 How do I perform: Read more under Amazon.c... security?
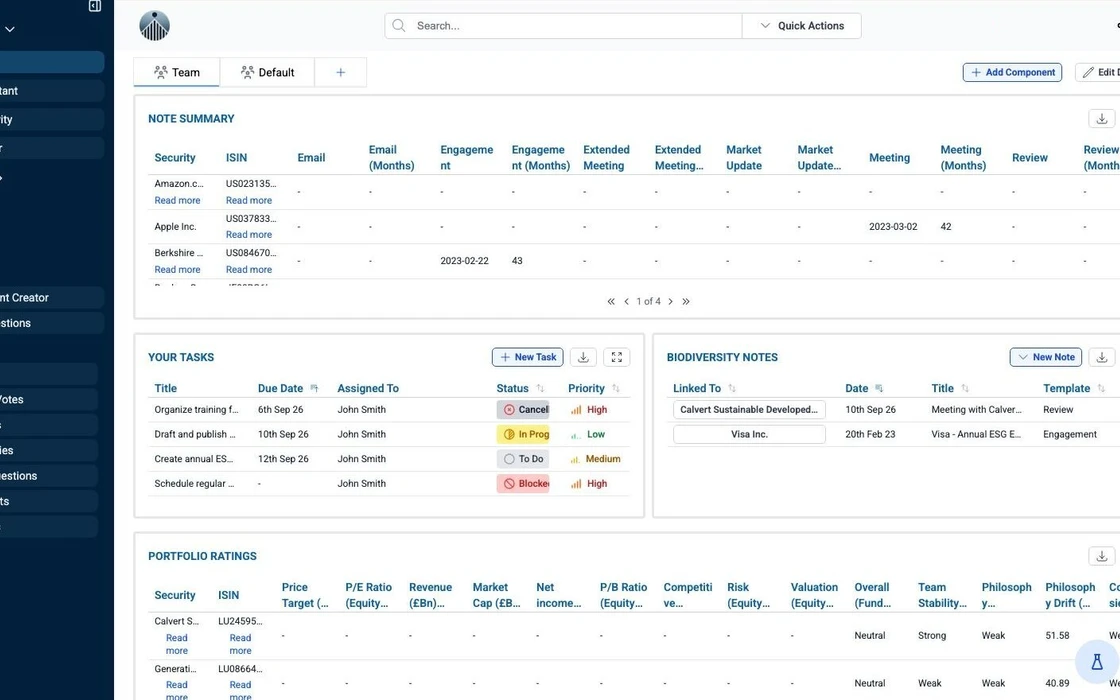coord(177,201)
